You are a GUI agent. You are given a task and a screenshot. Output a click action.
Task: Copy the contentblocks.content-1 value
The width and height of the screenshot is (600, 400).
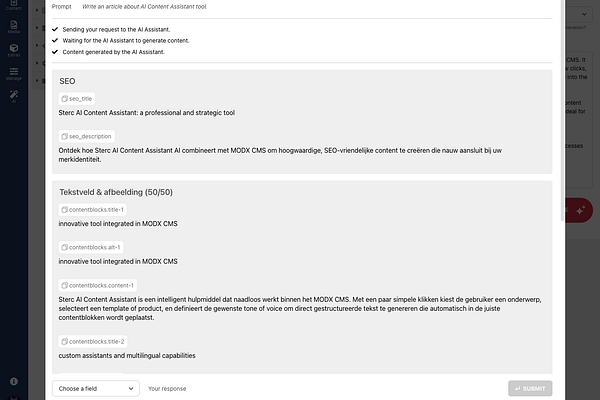click(98, 286)
